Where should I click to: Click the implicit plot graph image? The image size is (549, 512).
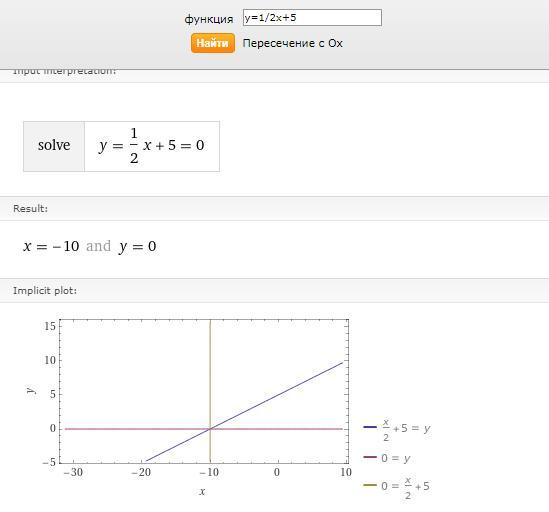click(204, 391)
